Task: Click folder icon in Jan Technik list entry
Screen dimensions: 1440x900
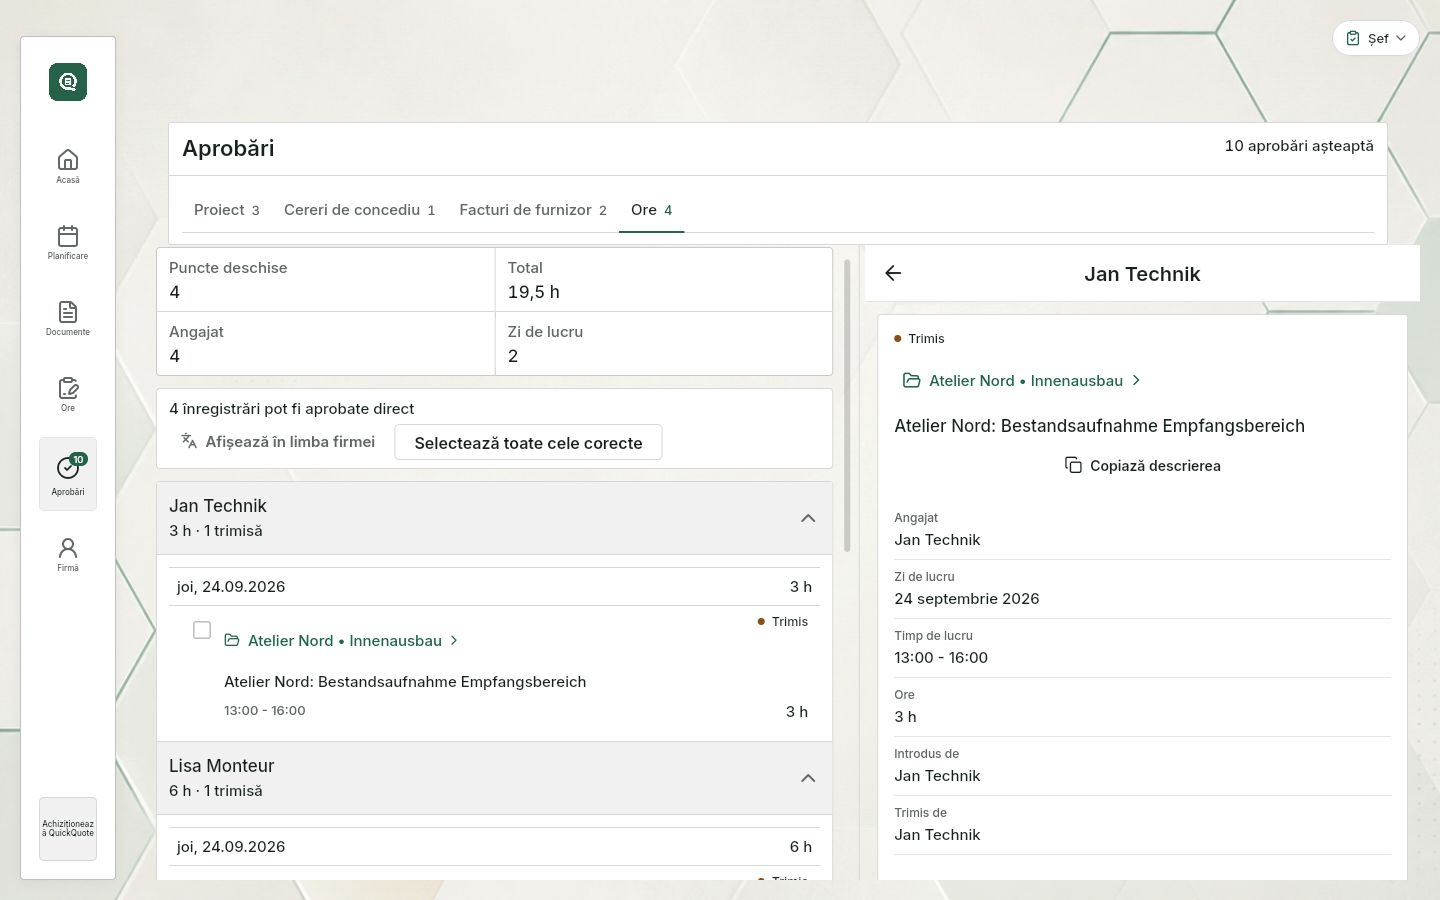Action: tap(232, 640)
